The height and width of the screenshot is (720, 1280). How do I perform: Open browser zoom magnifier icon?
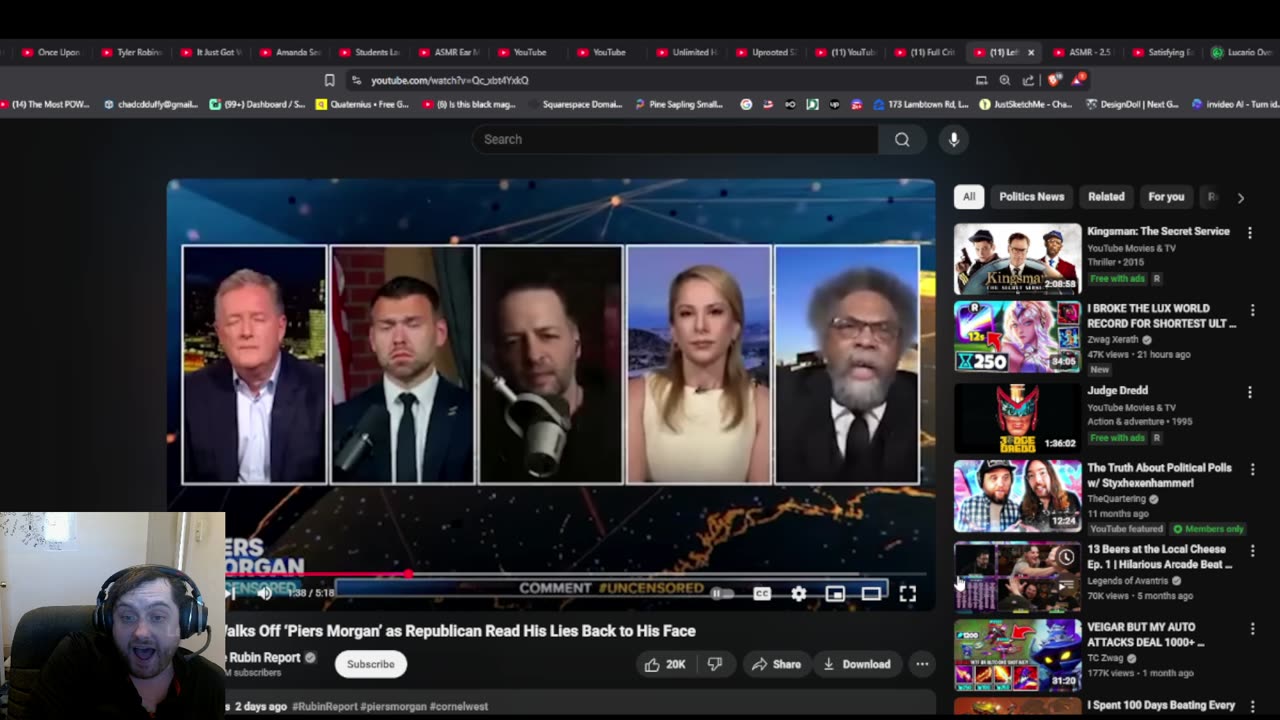[1004, 80]
